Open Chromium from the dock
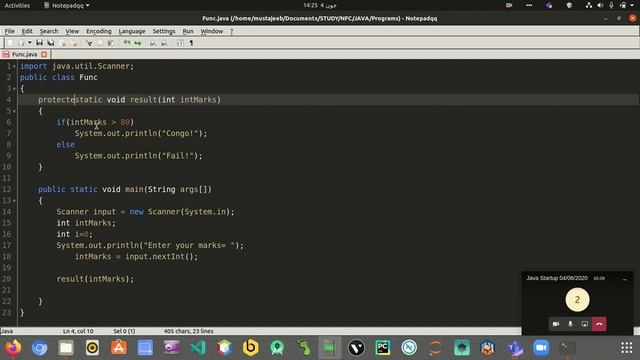Viewport: 640px width, 360px height. (x=40, y=348)
